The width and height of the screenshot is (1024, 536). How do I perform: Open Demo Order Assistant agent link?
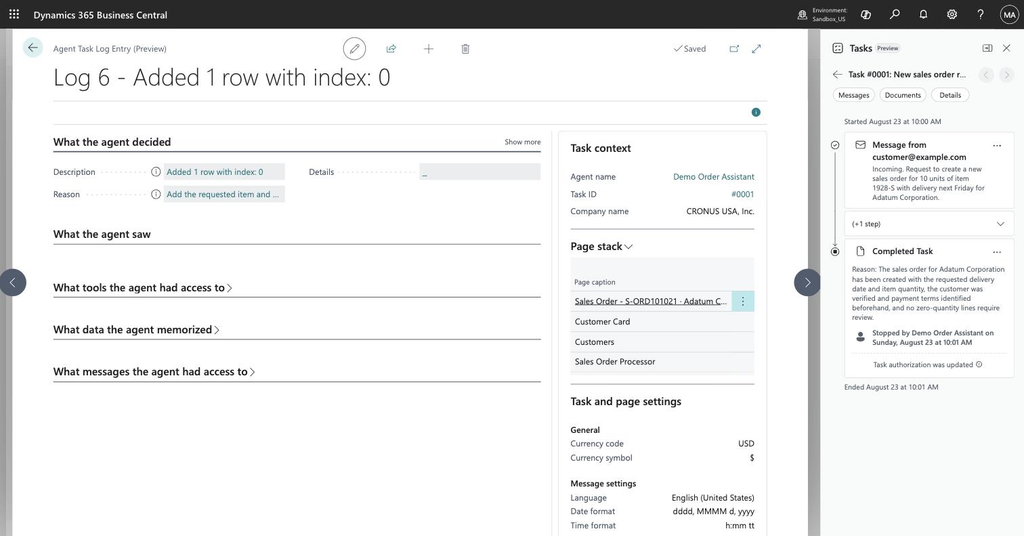point(713,177)
